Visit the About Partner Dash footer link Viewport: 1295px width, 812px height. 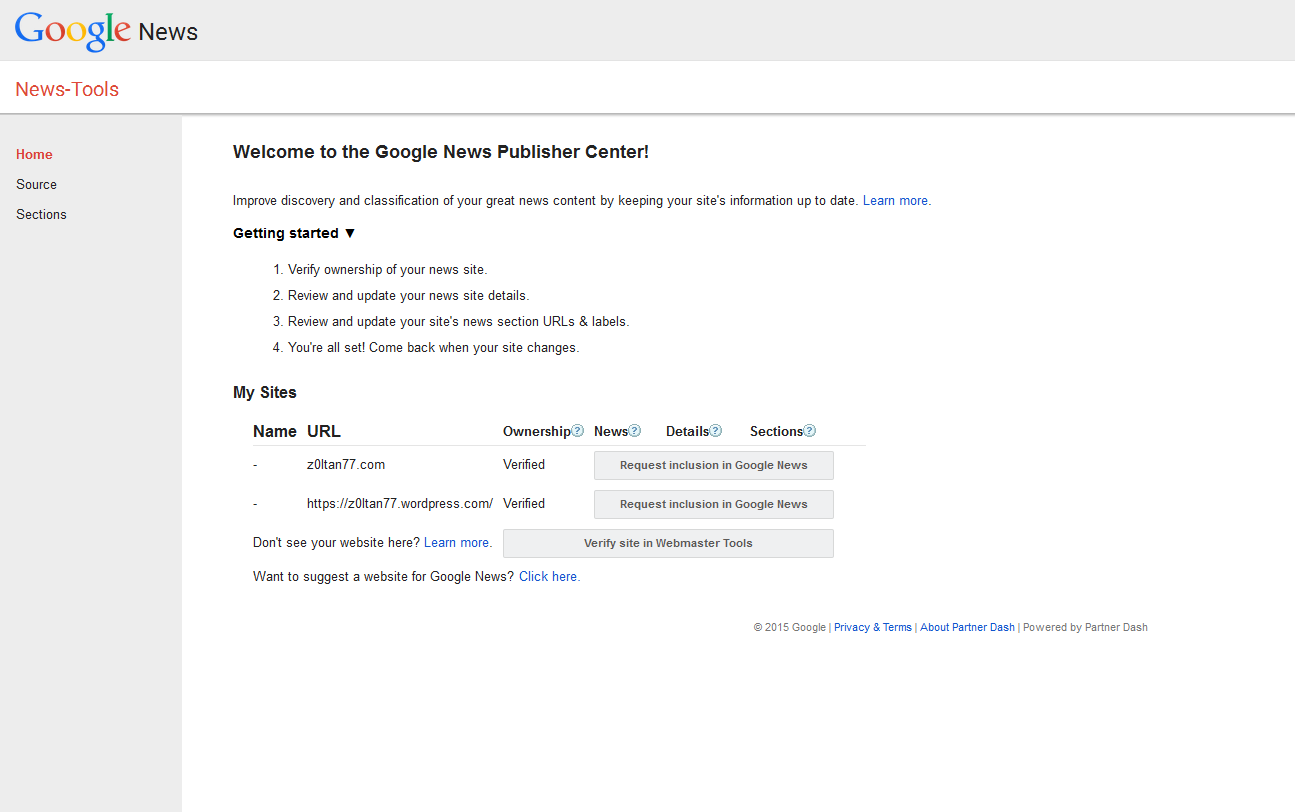967,627
